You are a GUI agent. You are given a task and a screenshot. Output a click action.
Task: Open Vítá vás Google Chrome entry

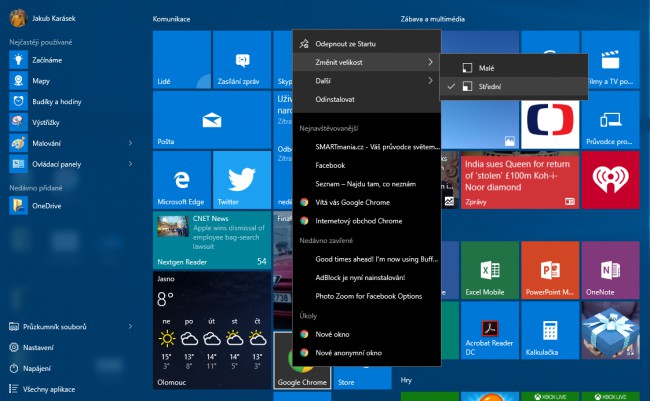pyautogui.click(x=367, y=202)
